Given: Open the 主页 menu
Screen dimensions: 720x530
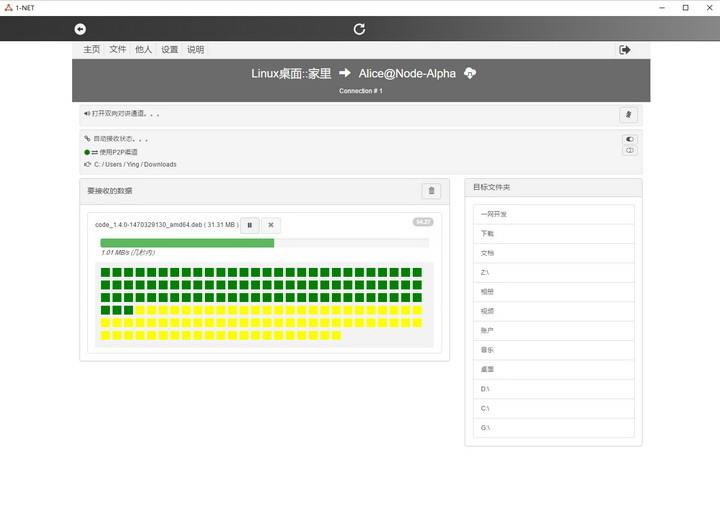Looking at the screenshot, I should click(x=92, y=49).
